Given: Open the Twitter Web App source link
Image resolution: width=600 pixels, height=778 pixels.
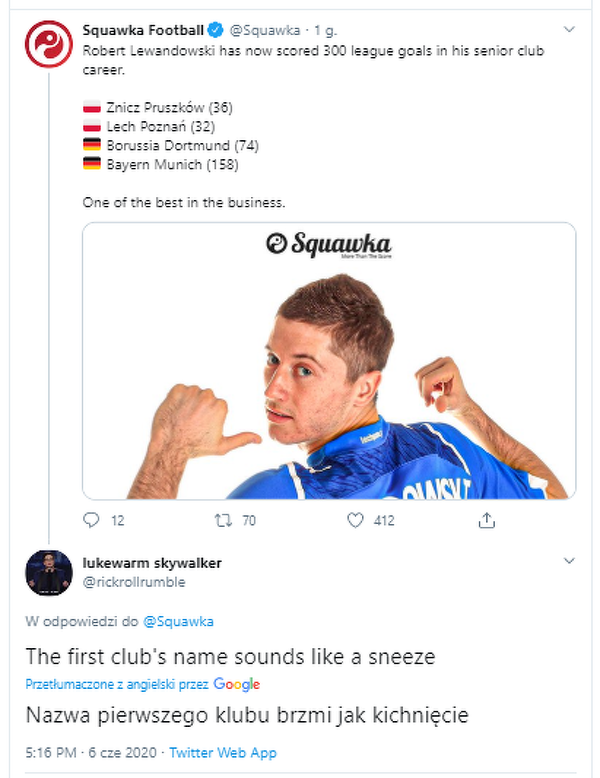Looking at the screenshot, I should pyautogui.click(x=223, y=753).
